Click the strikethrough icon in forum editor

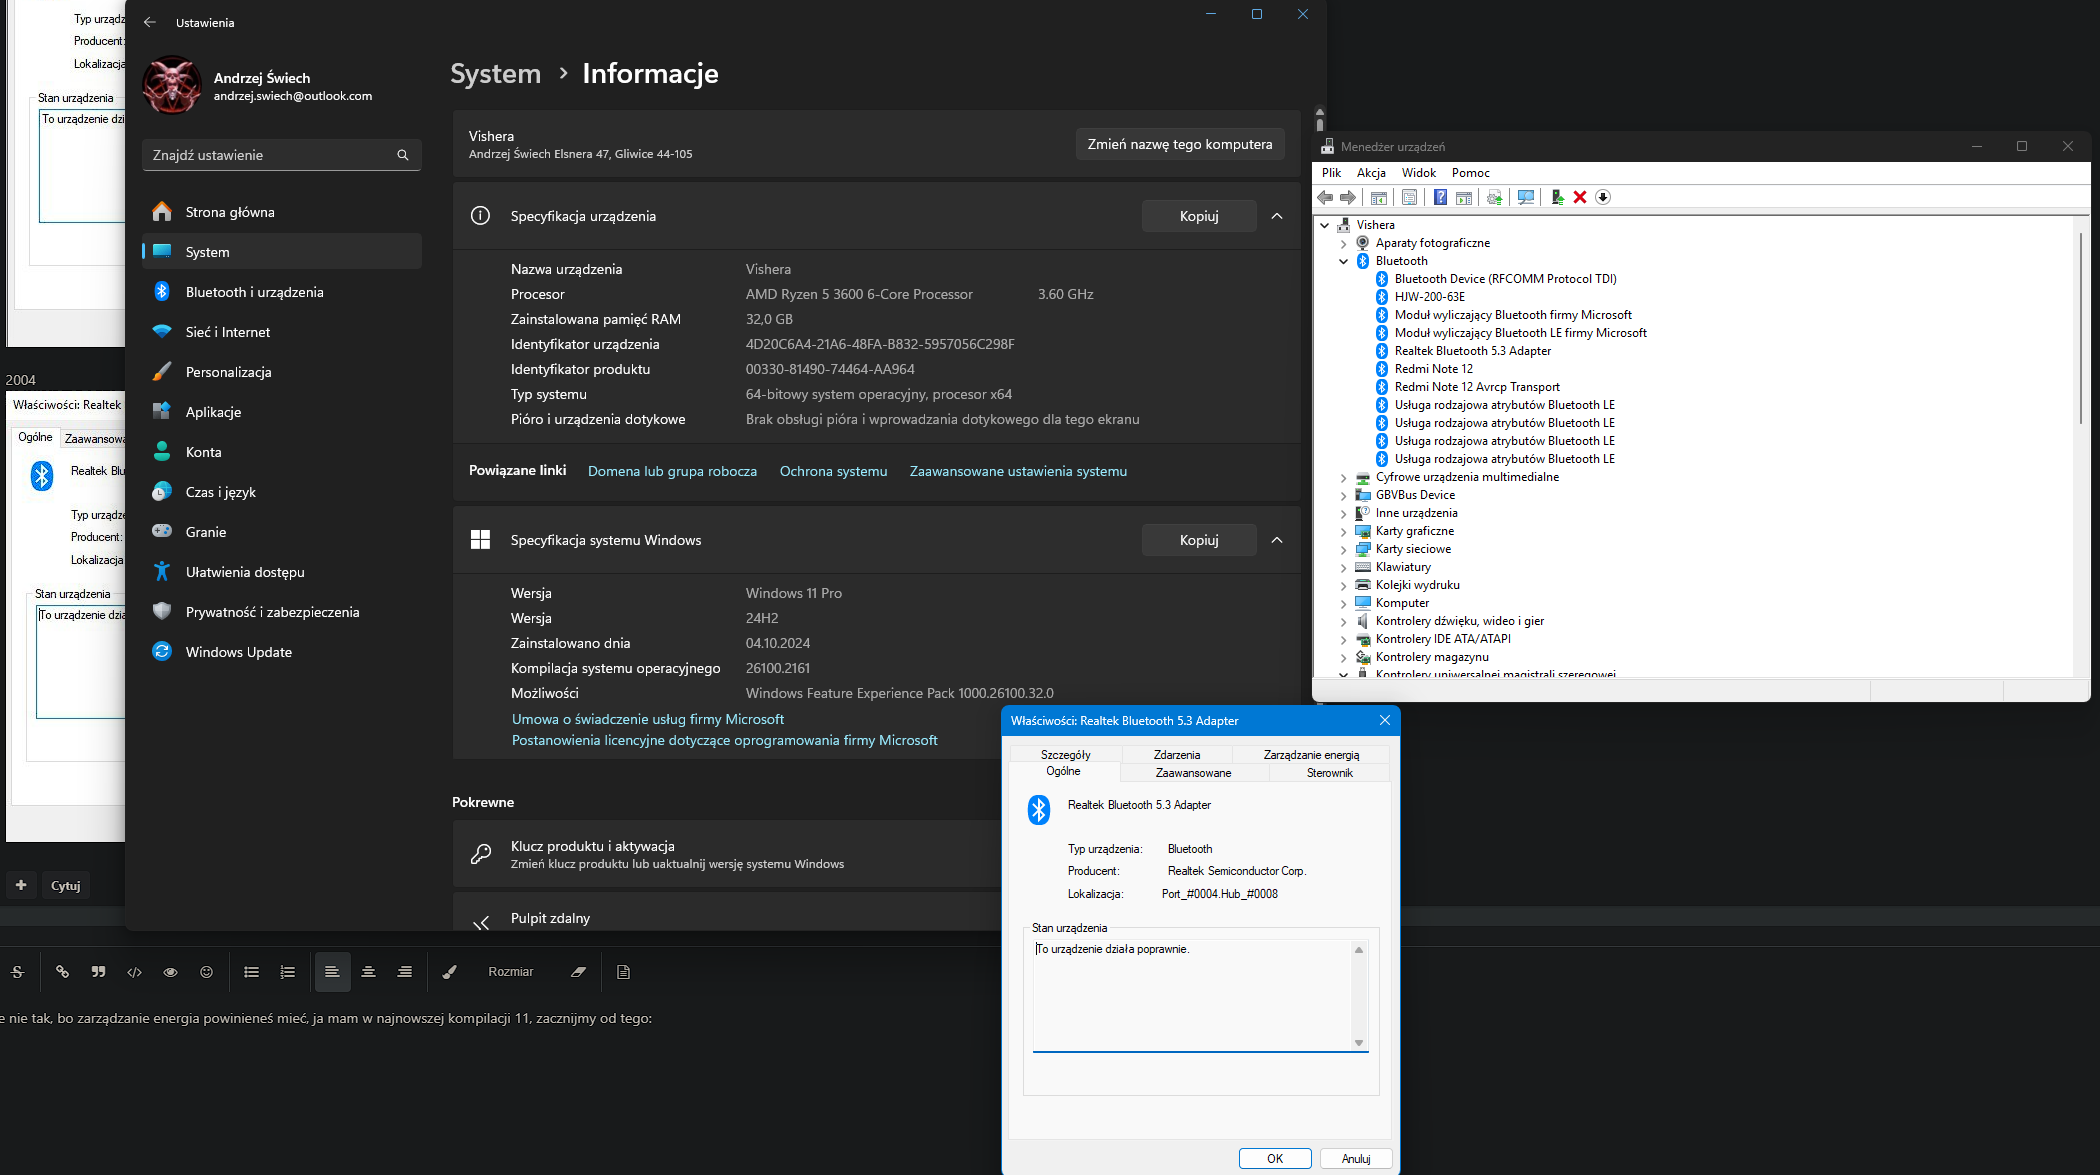(x=18, y=971)
